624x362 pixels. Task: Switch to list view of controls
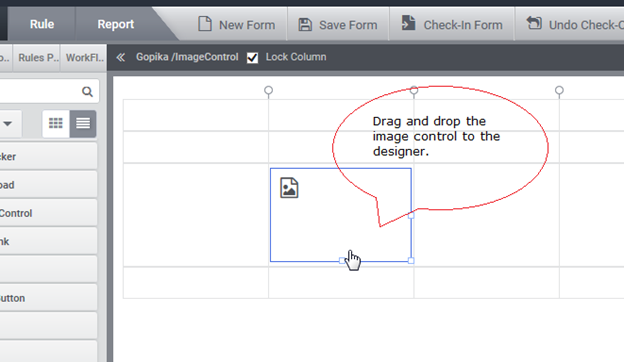pos(83,123)
